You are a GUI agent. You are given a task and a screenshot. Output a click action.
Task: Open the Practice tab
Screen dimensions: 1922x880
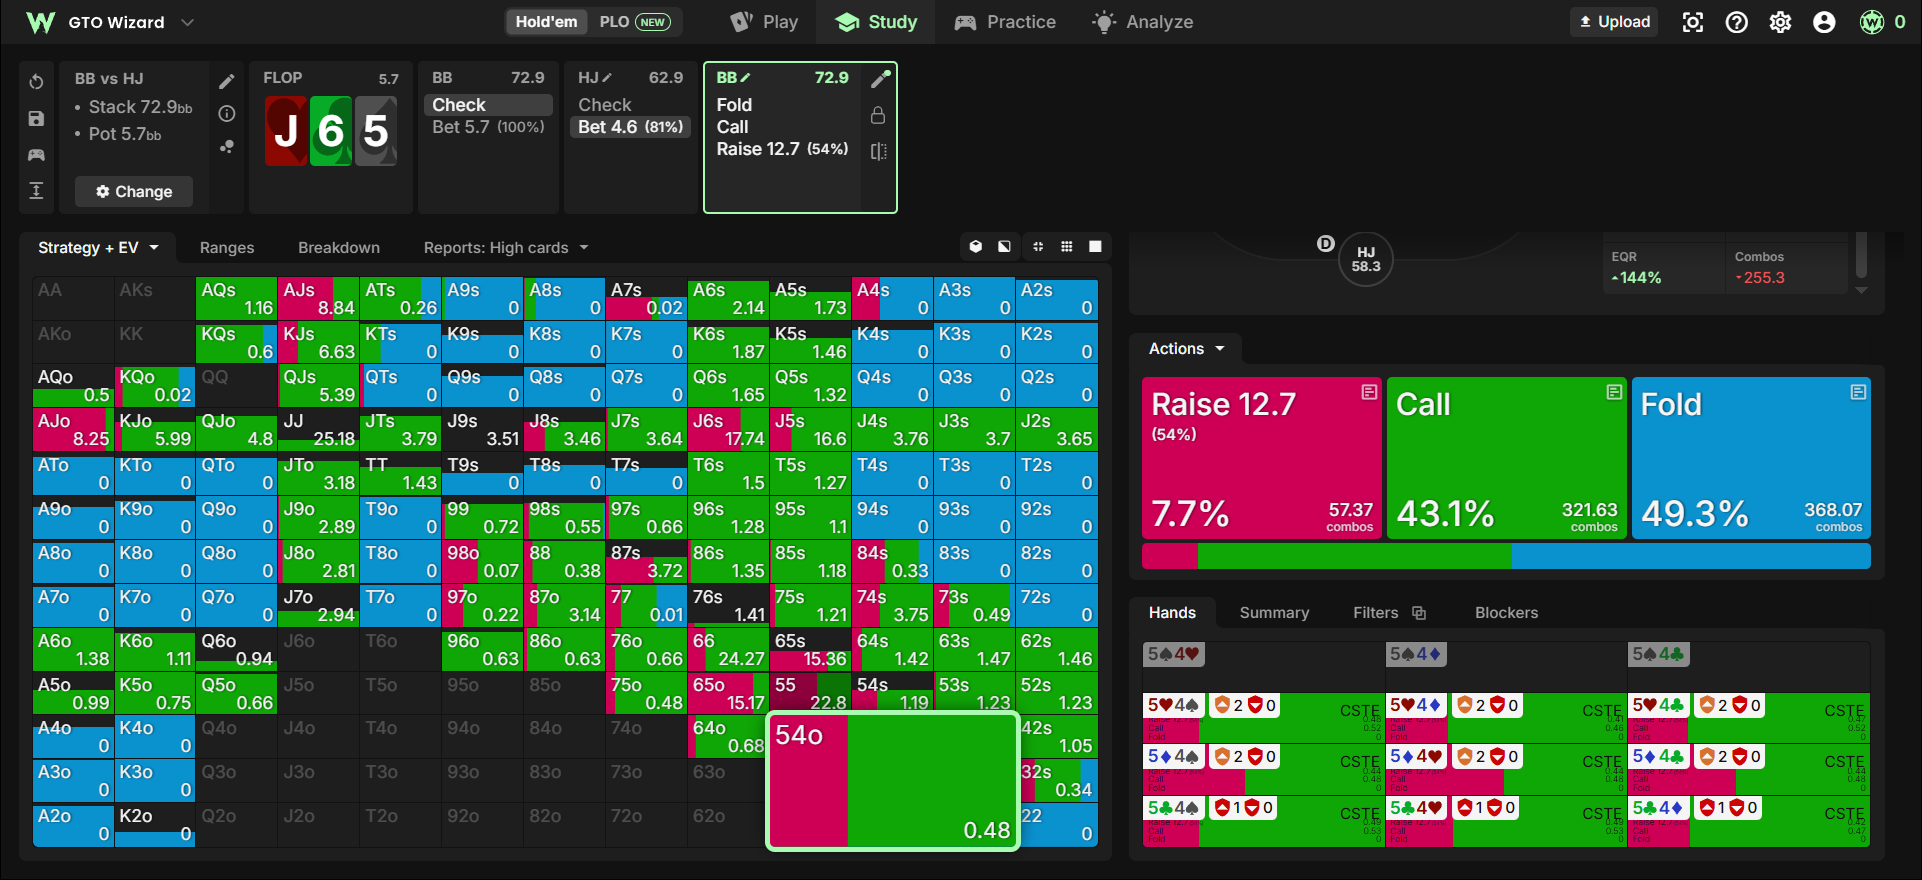point(1005,22)
